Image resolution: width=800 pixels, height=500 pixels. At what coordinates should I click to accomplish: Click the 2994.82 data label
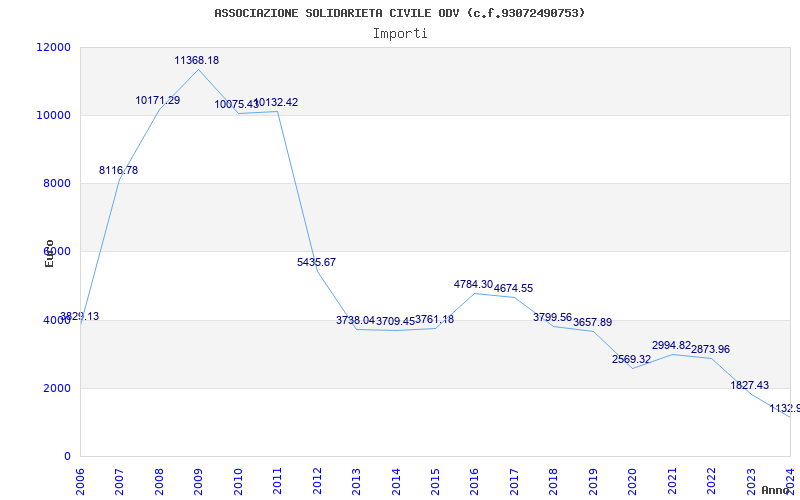click(x=671, y=345)
